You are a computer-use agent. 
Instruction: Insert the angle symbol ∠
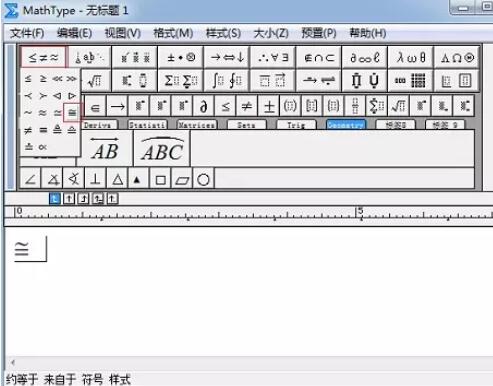(31, 179)
